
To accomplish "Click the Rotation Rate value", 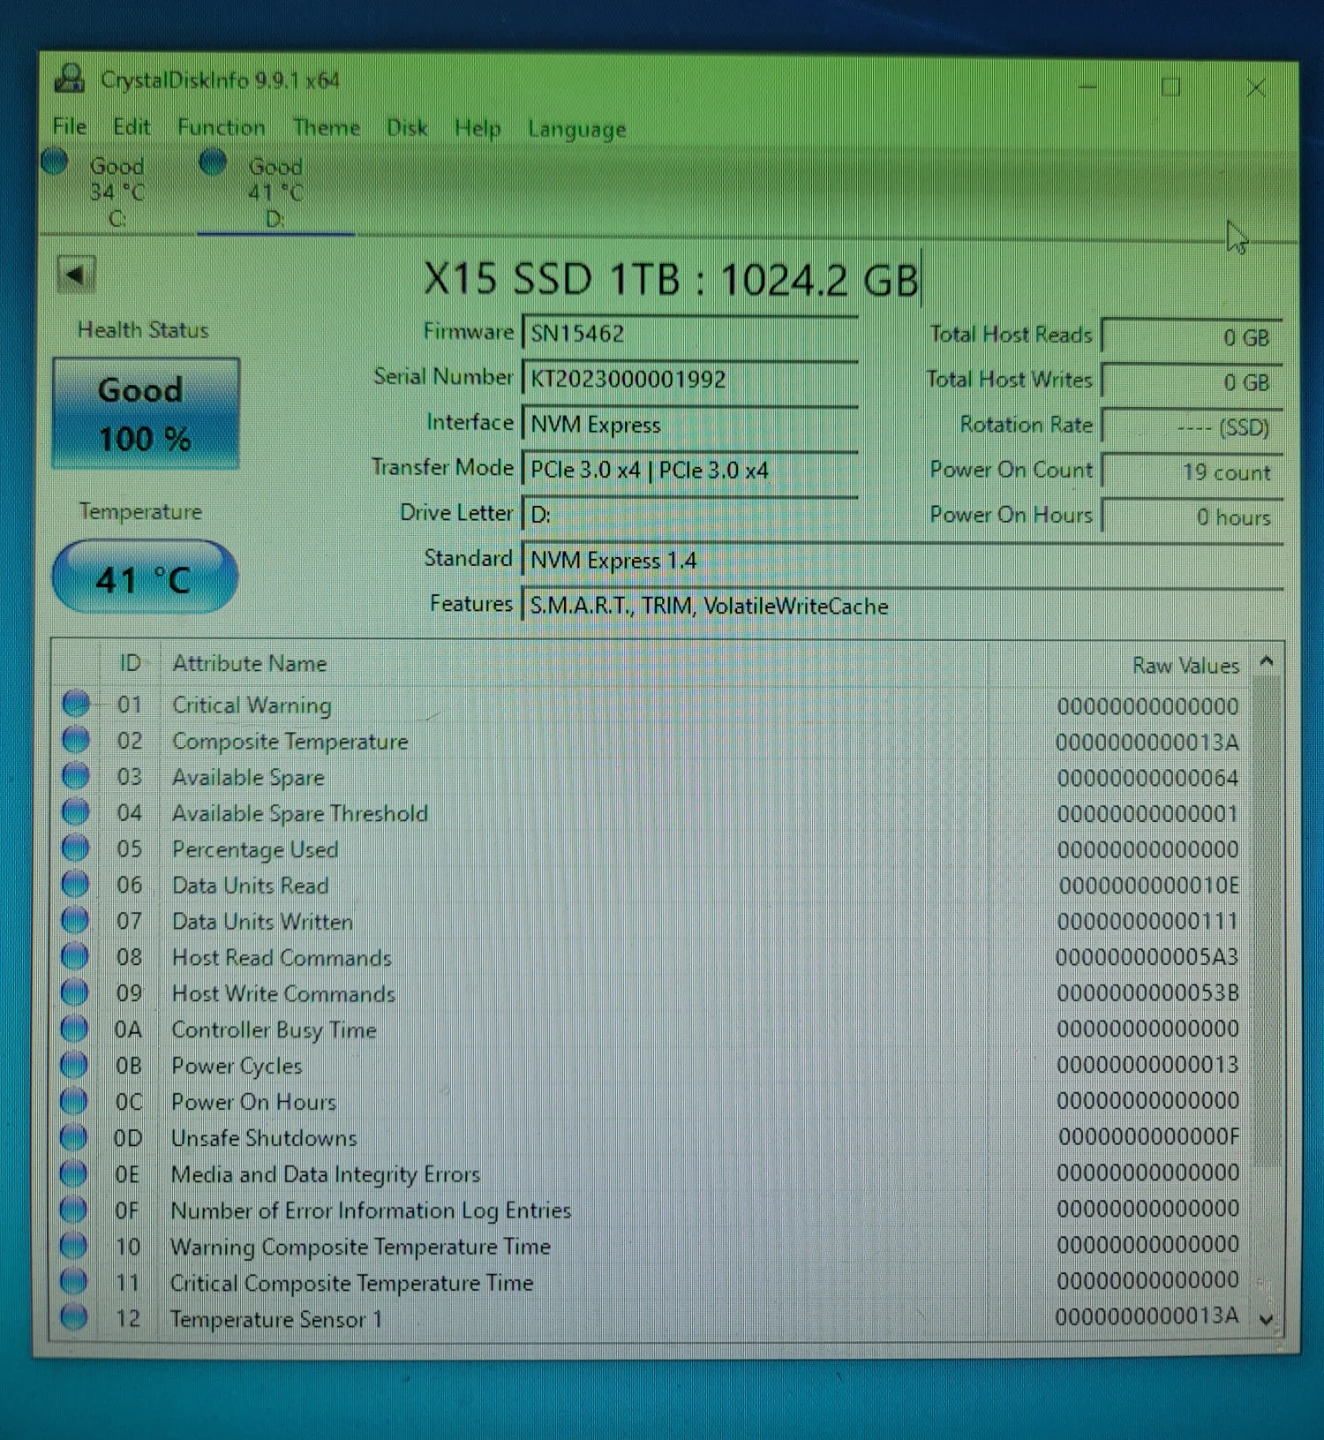I will click(x=1191, y=427).
